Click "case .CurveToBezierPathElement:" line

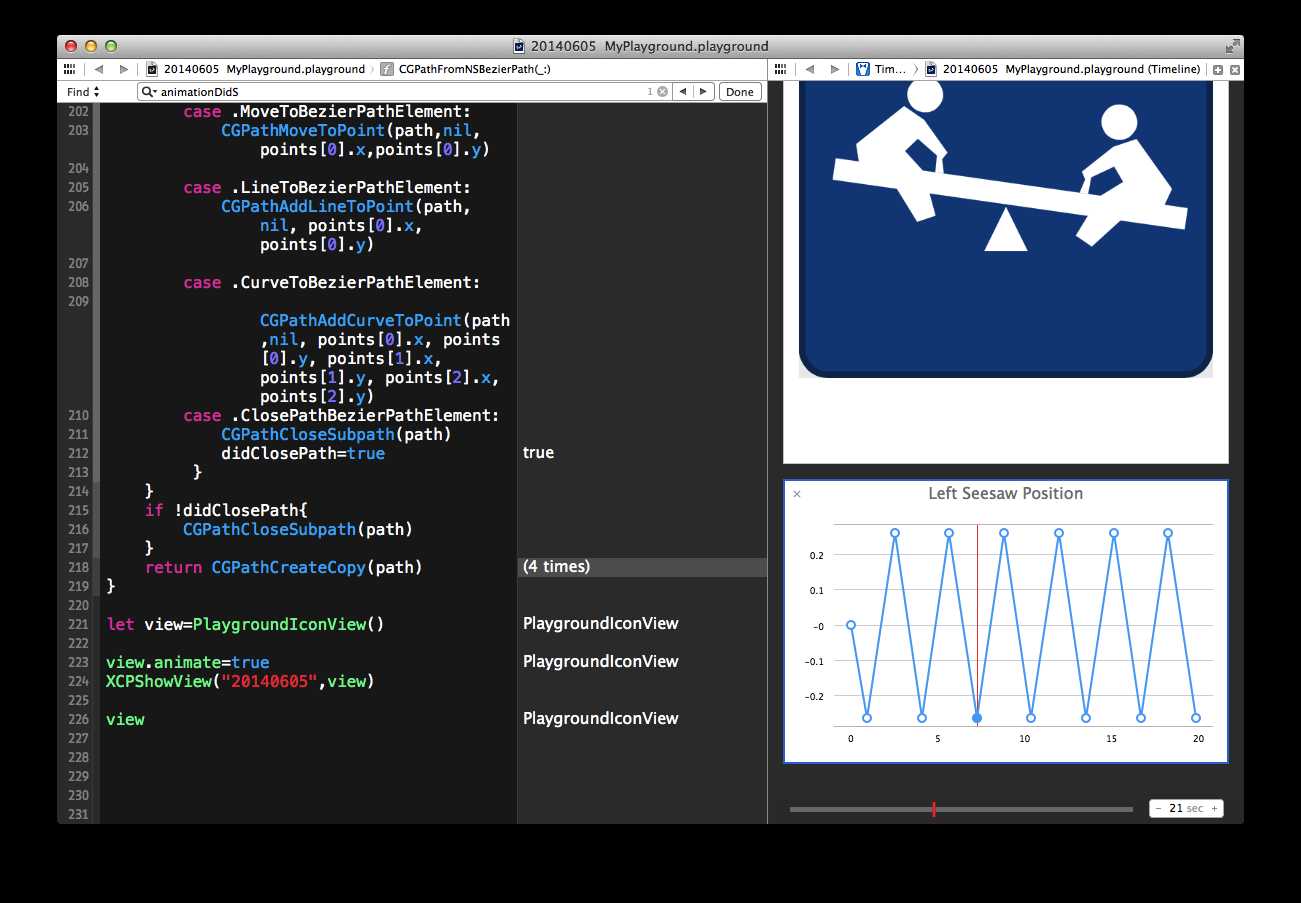click(x=331, y=283)
